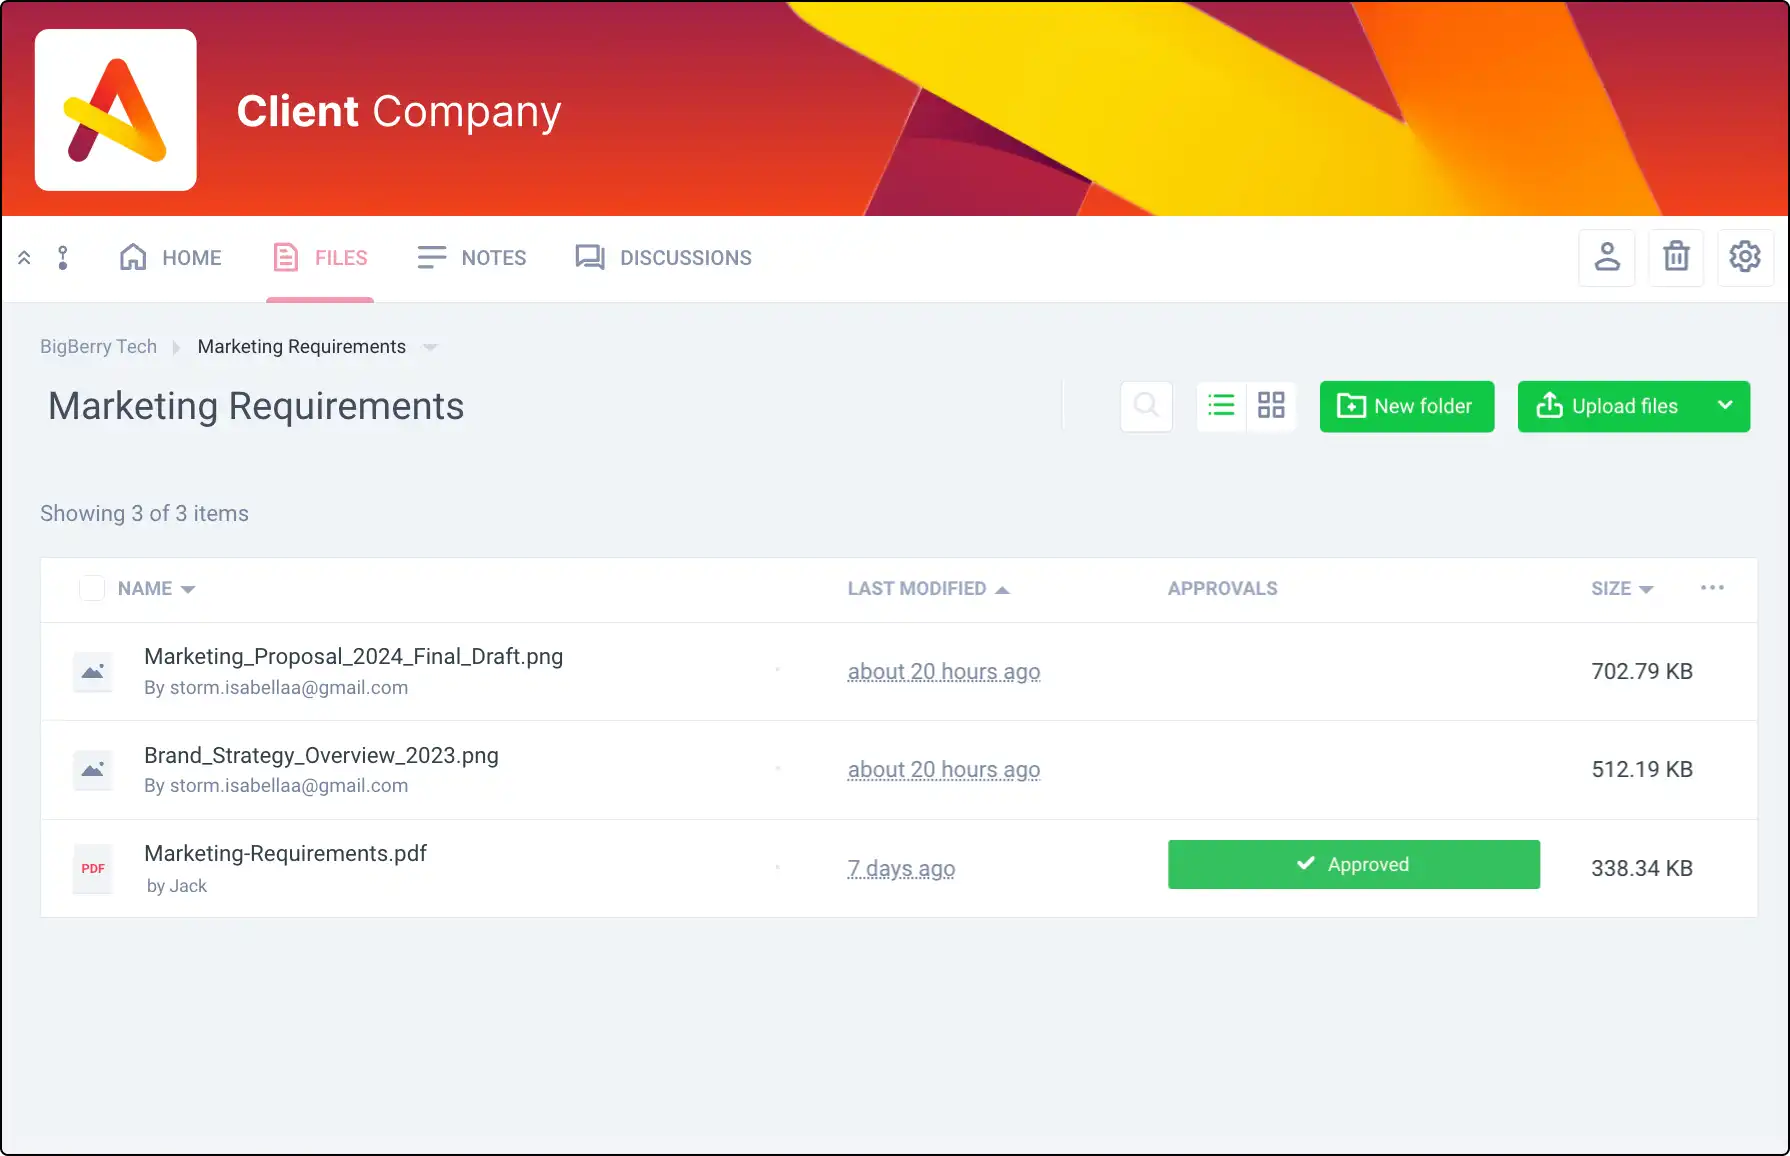Open Marketing_Proposal_2024_Final_Draft.png
1790x1156 pixels.
click(x=354, y=657)
